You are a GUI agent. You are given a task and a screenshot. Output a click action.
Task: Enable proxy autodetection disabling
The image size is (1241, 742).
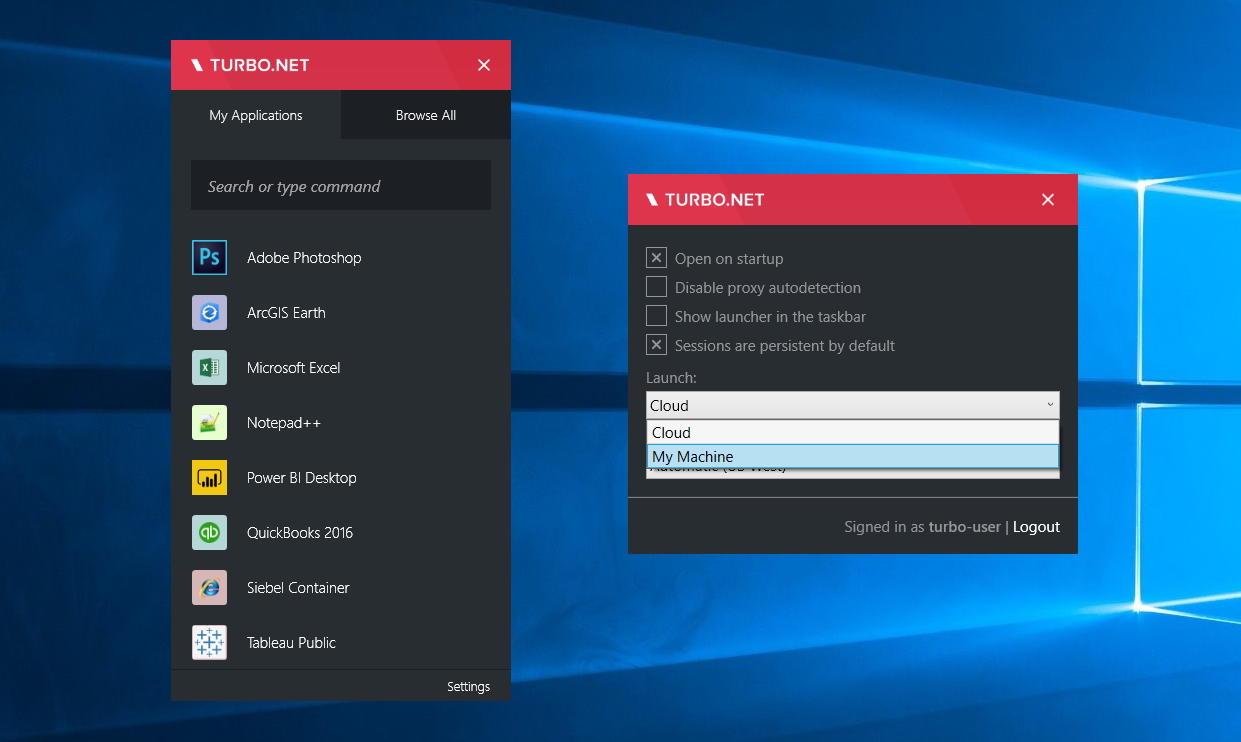[656, 287]
